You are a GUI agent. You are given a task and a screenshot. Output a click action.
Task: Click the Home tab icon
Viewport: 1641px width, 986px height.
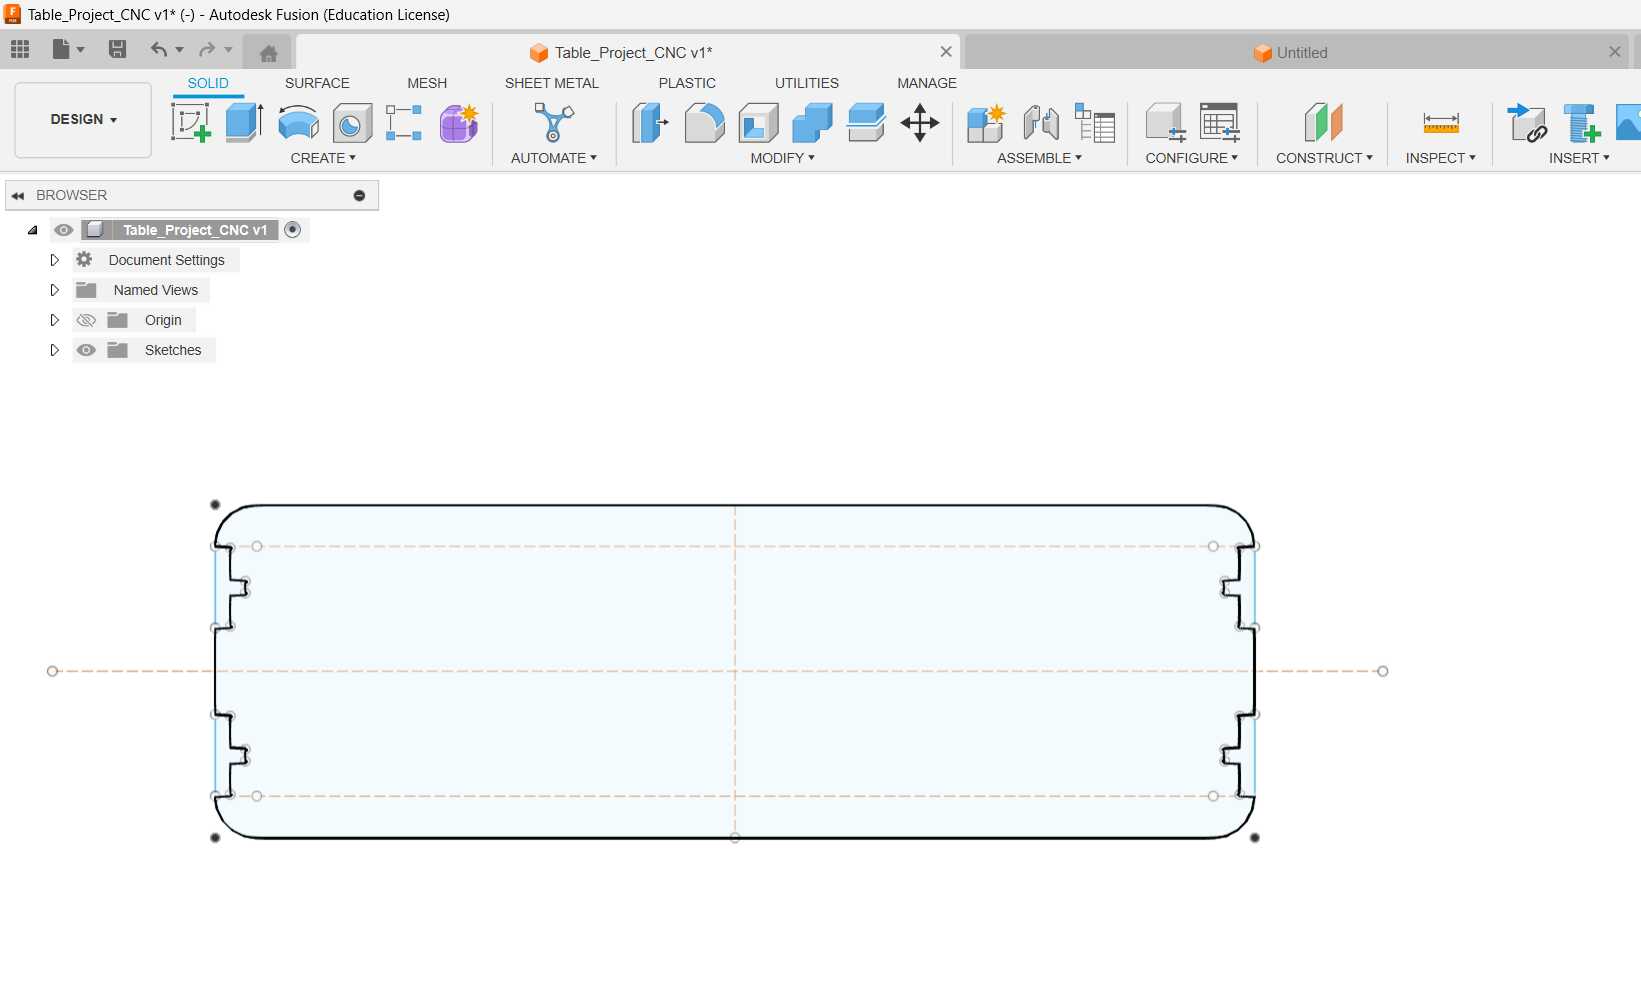click(x=268, y=53)
